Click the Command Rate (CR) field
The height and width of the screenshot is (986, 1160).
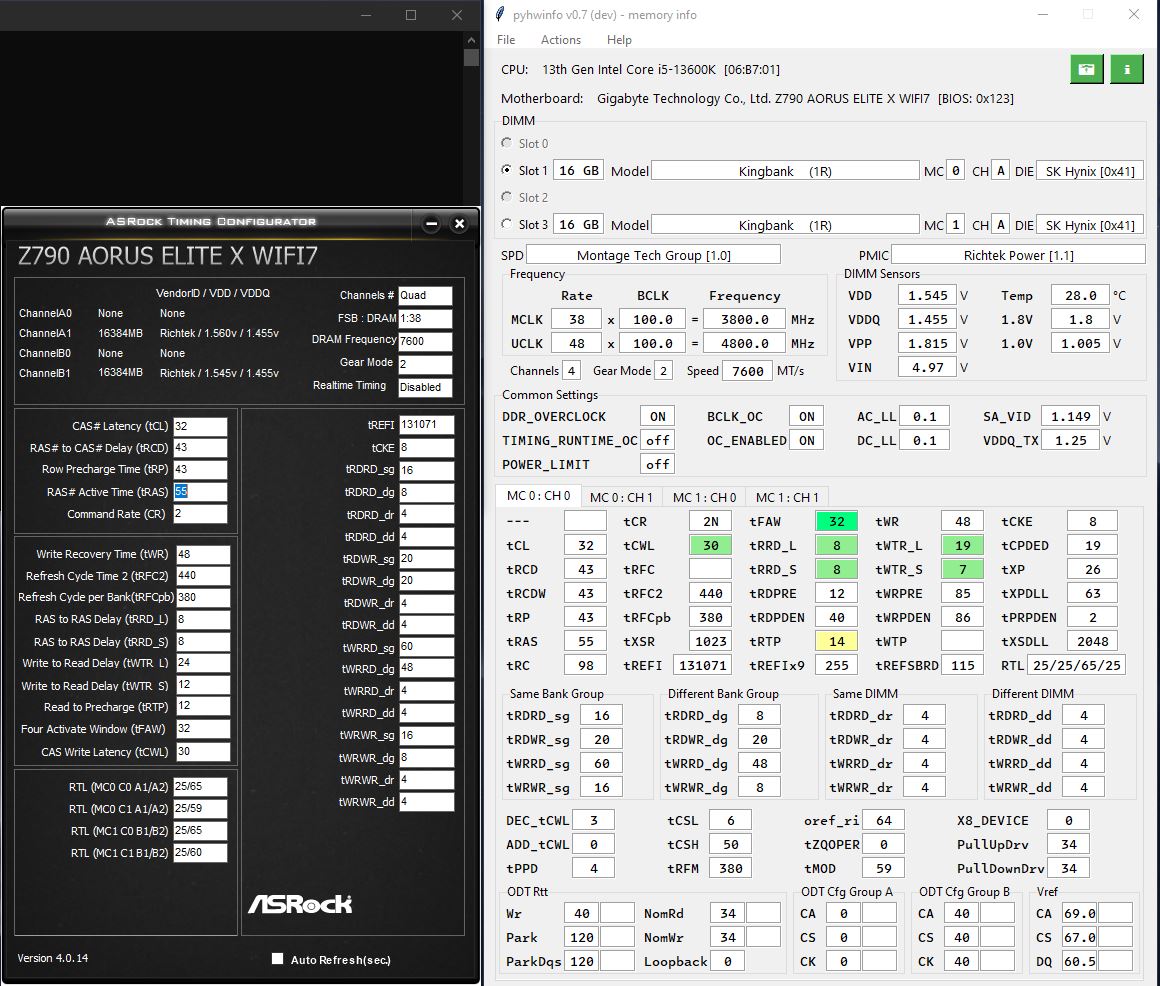point(200,513)
